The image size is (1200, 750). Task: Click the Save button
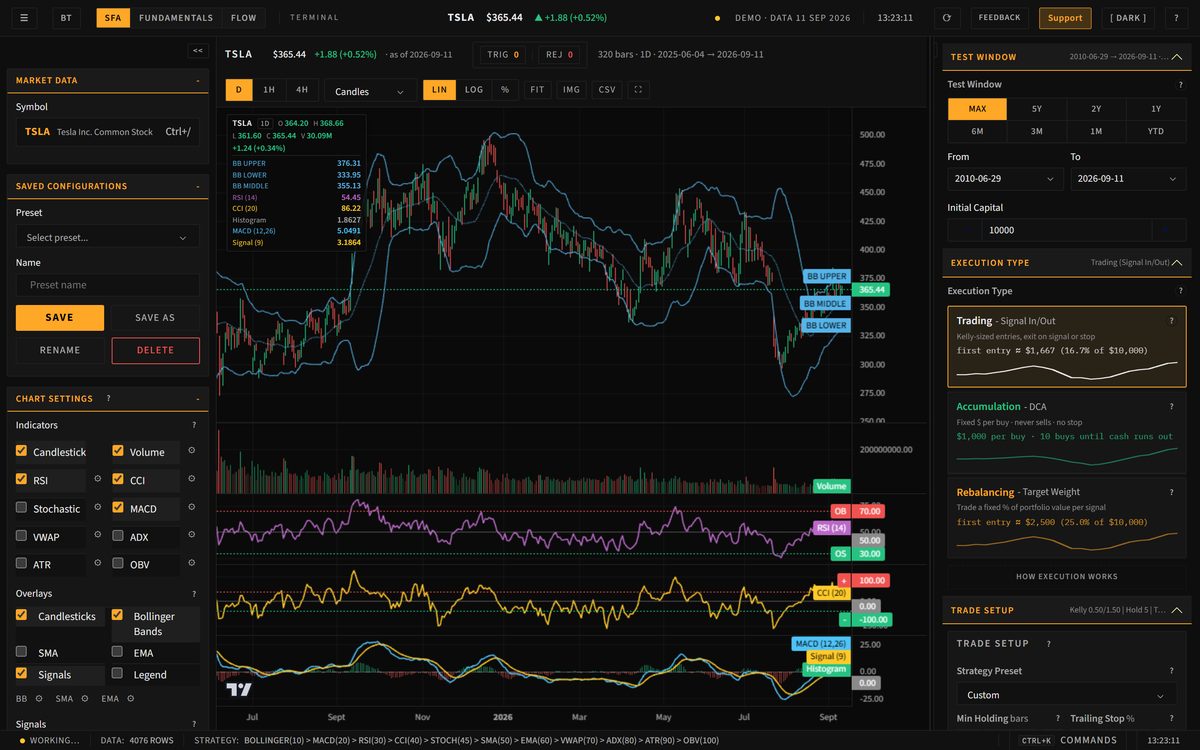pos(60,317)
